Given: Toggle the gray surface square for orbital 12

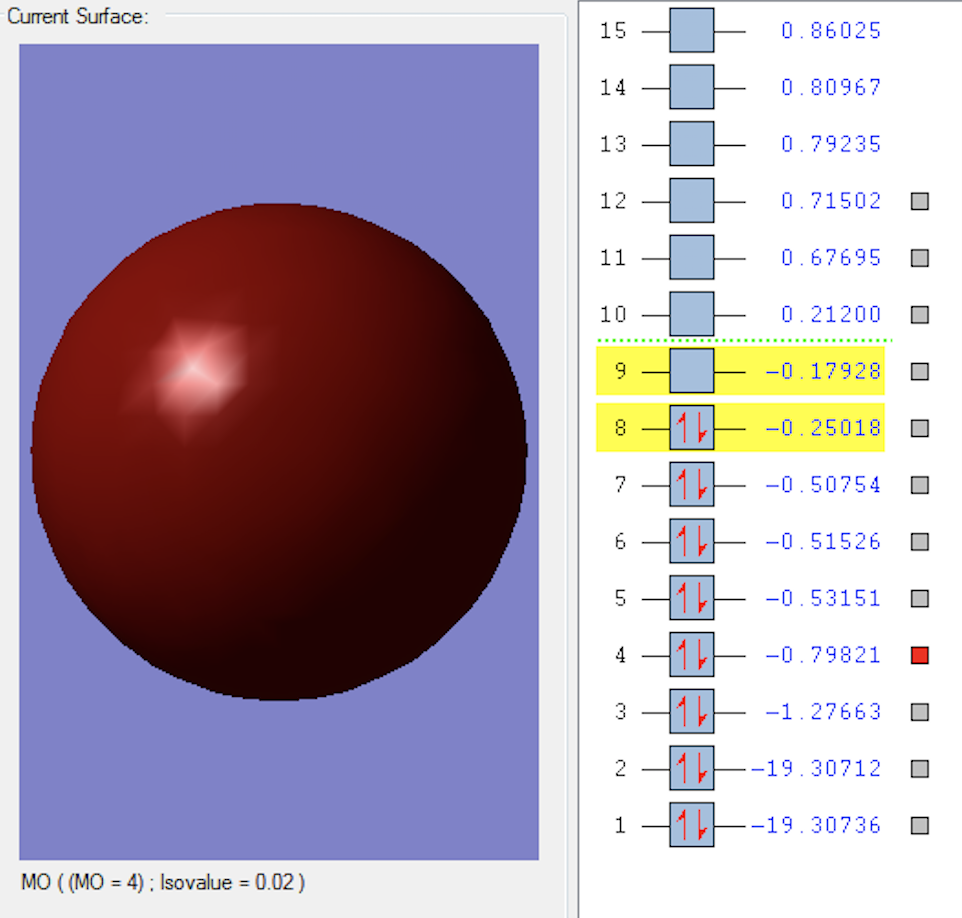Looking at the screenshot, I should click(x=920, y=201).
